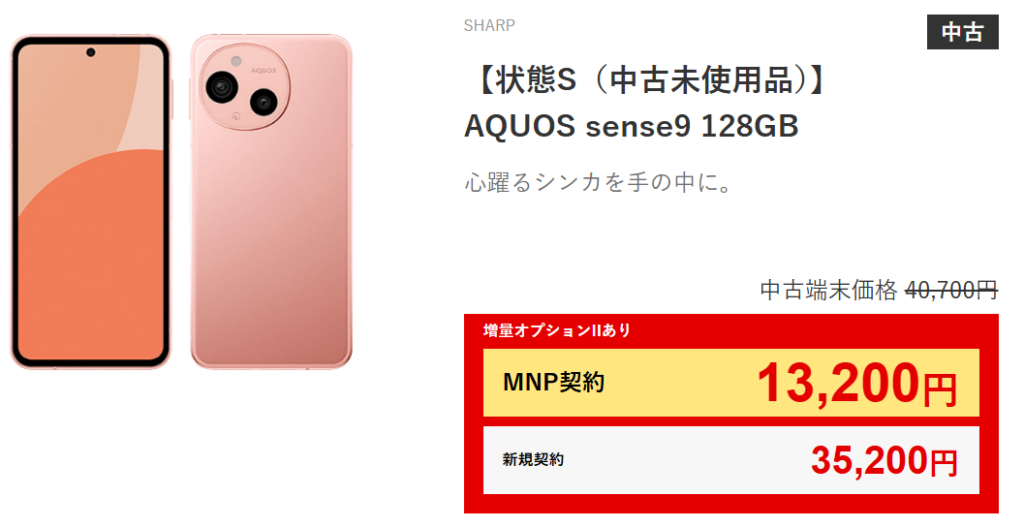
Task: Click the 【状態S（中古未使用品）】 title line
Action: pos(649,80)
